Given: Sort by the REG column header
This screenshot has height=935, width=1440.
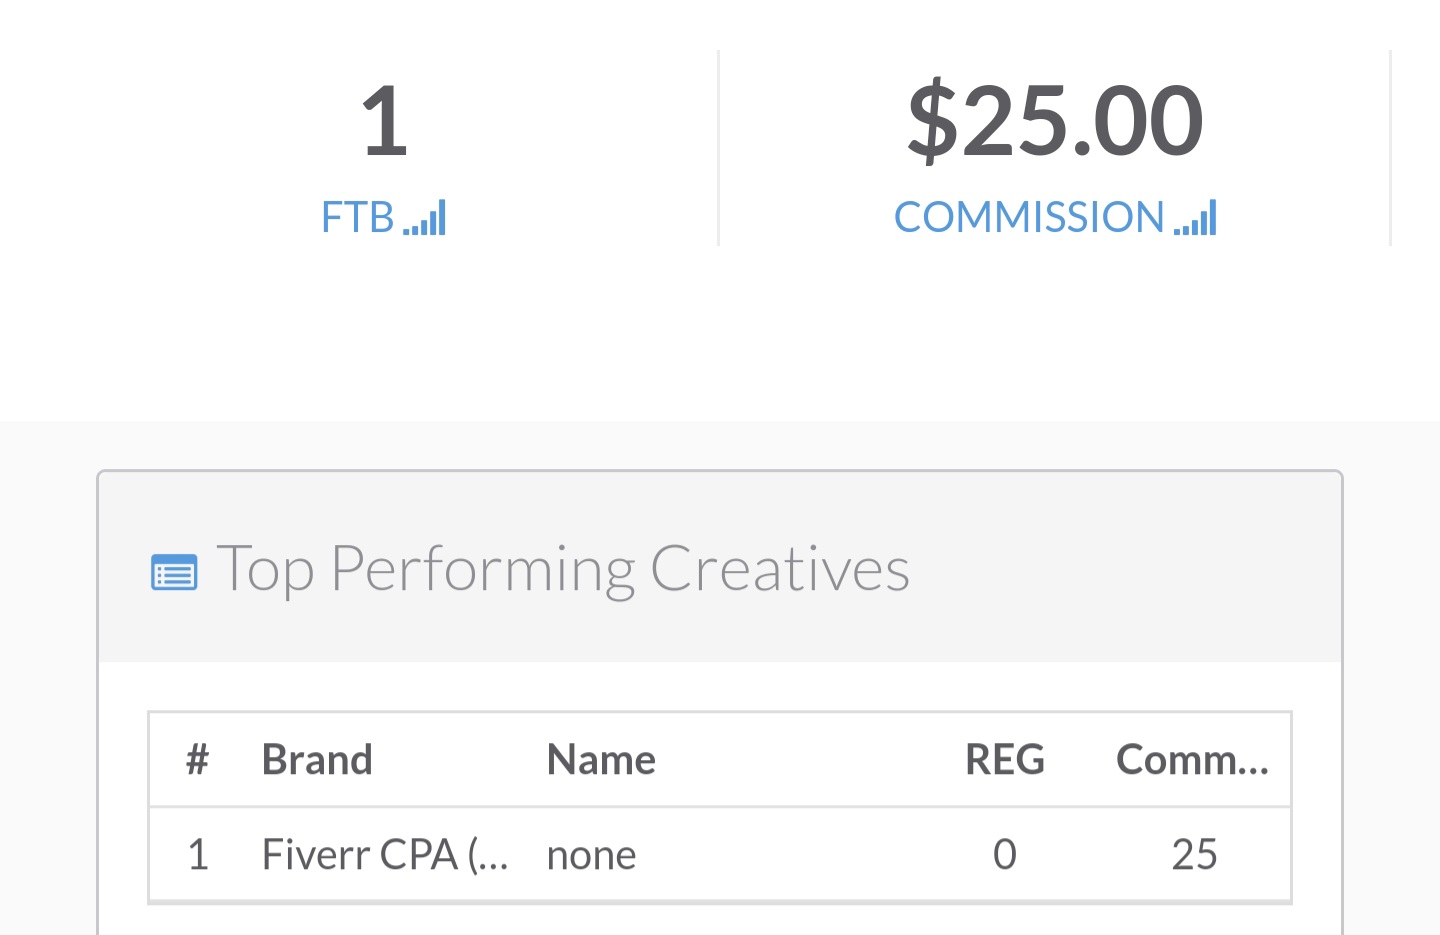Looking at the screenshot, I should click(1005, 760).
